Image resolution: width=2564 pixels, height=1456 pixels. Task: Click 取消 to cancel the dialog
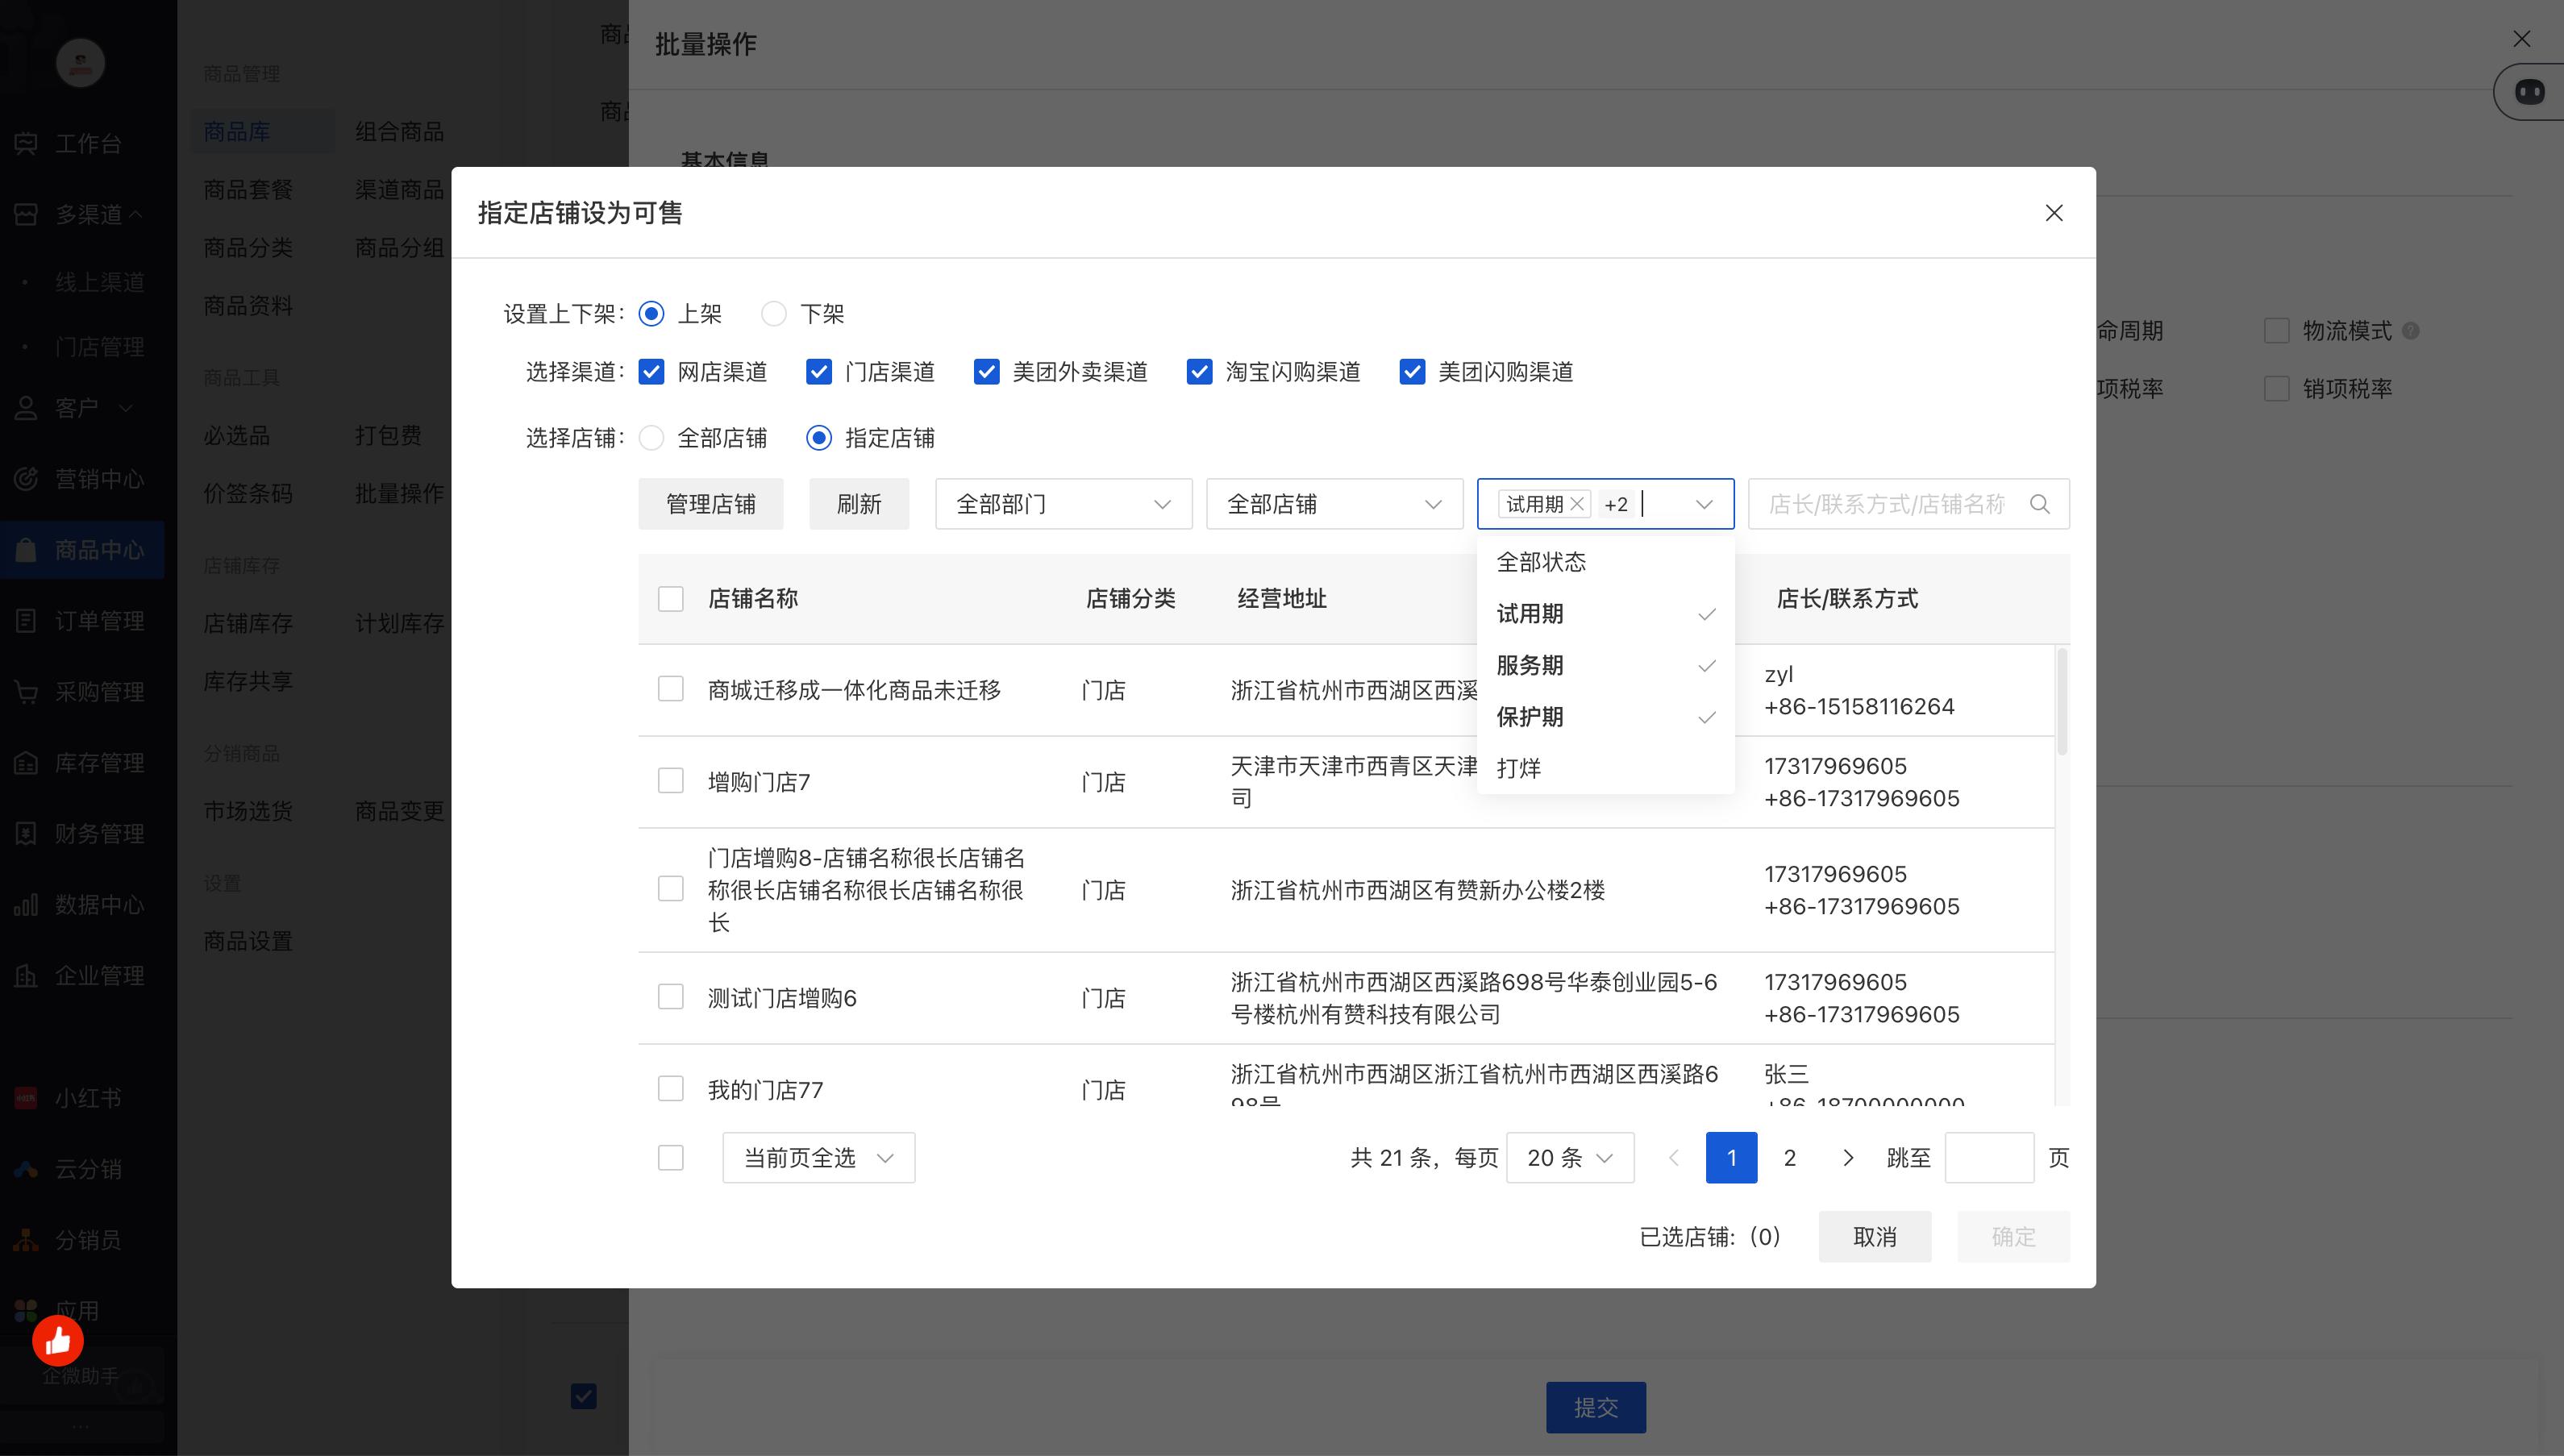[x=1875, y=1237]
